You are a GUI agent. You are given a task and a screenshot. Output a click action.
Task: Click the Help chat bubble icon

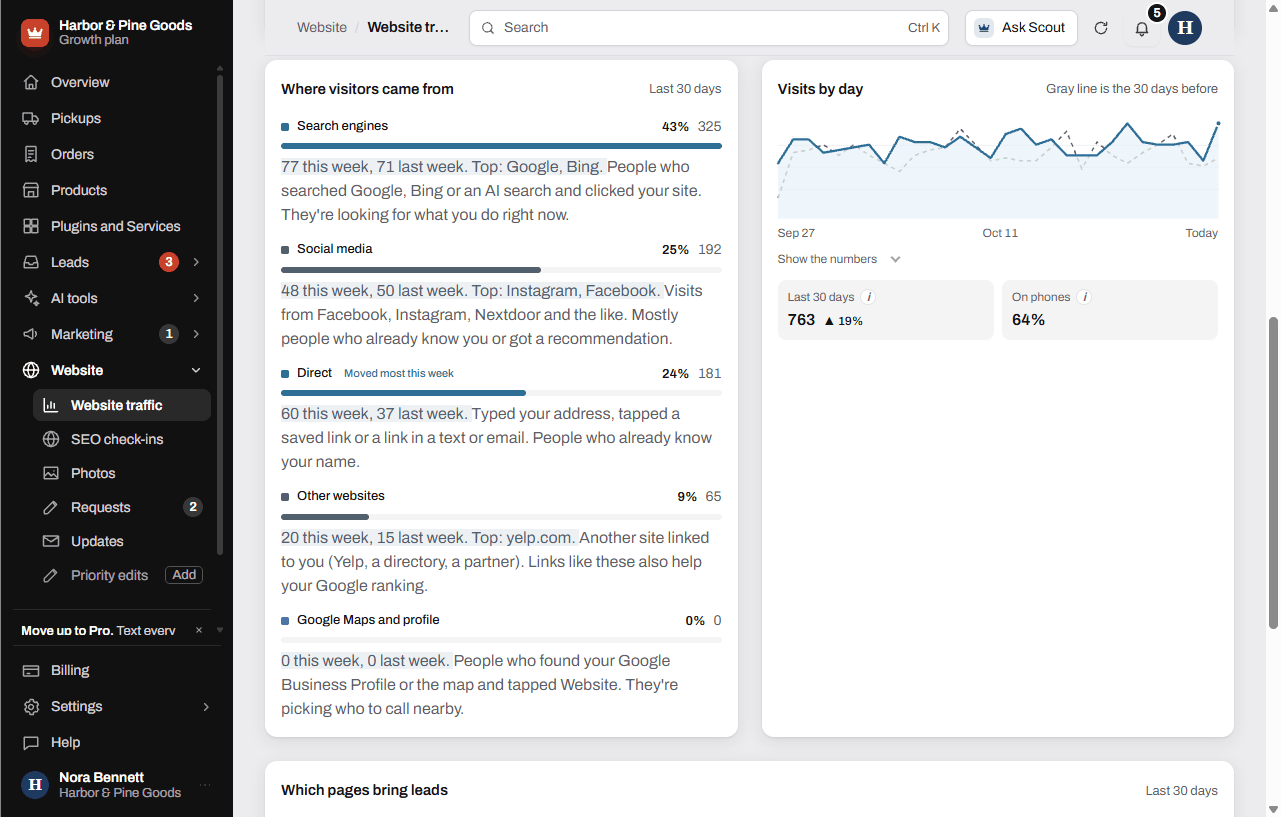(x=31, y=742)
